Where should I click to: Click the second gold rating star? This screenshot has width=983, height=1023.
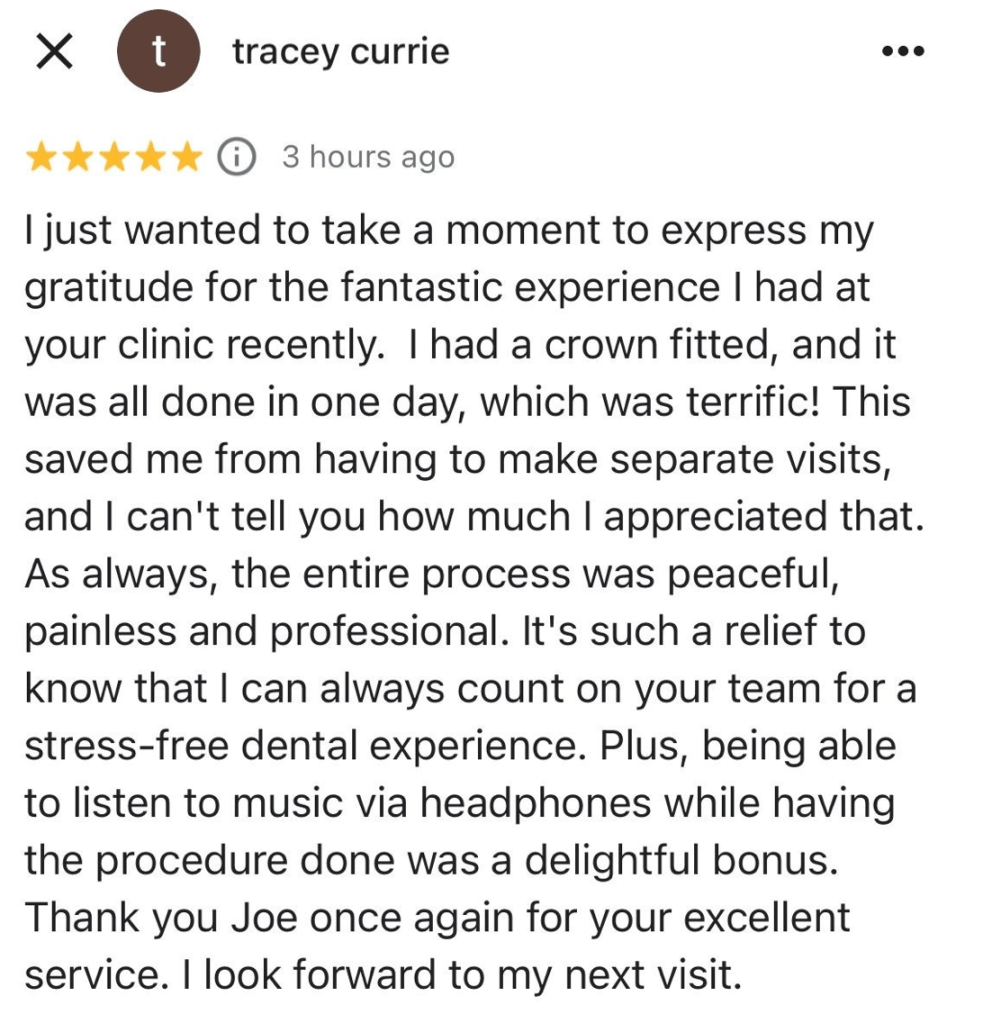tap(78, 157)
